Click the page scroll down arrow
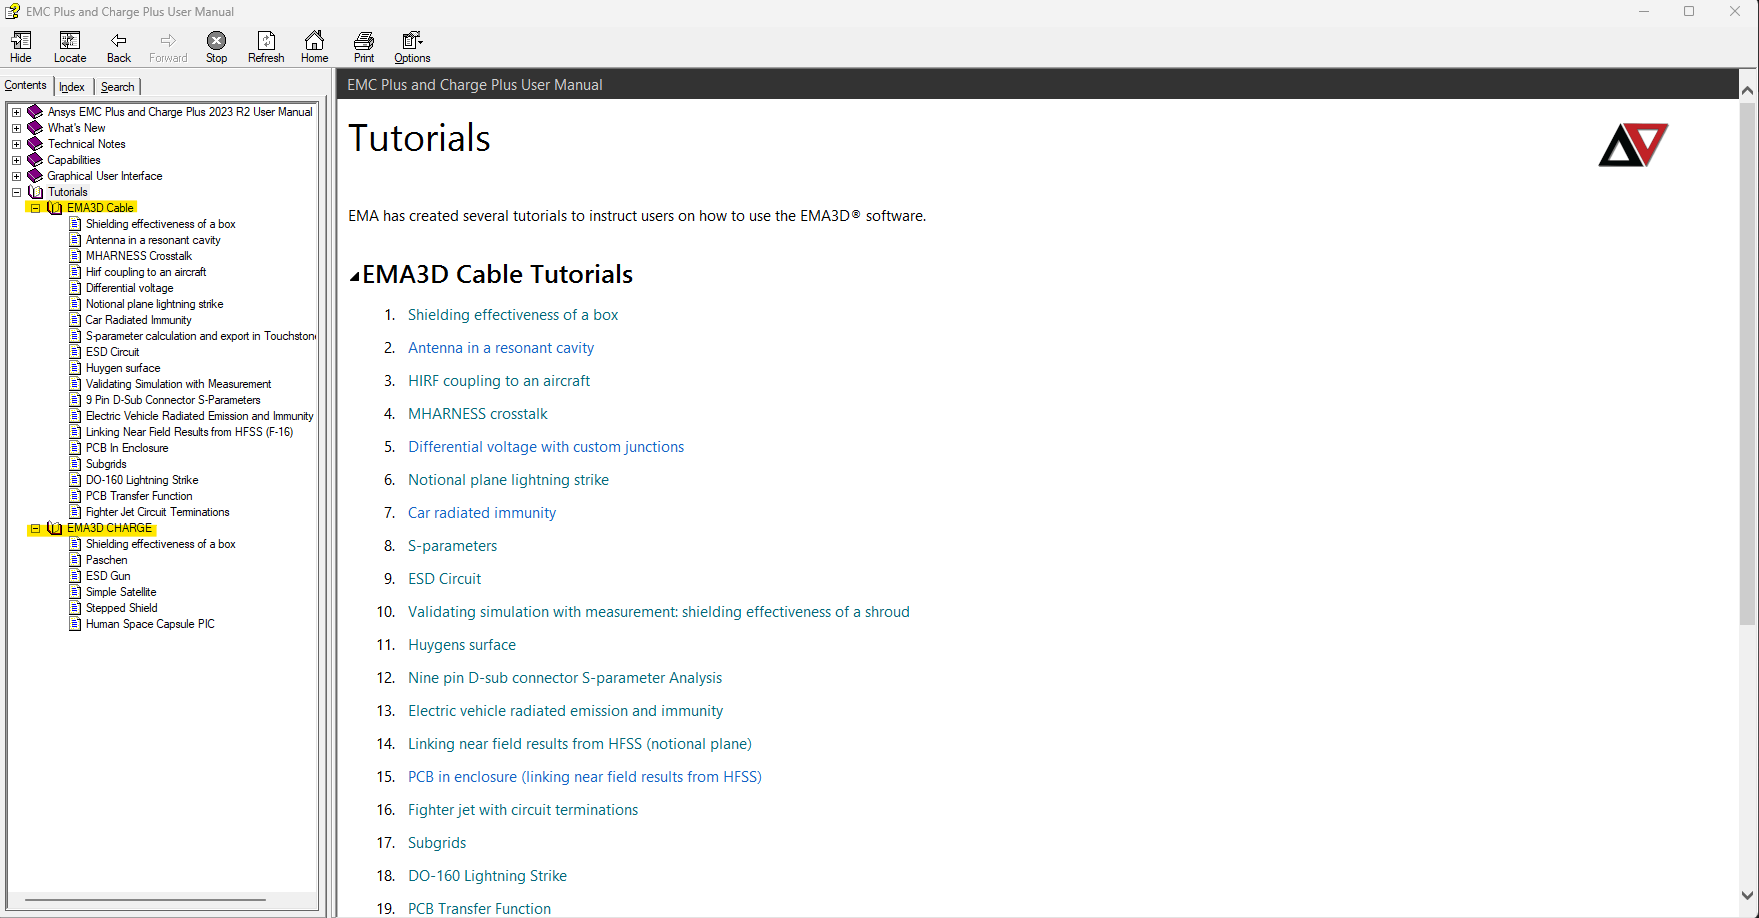Image resolution: width=1759 pixels, height=918 pixels. [1747, 896]
